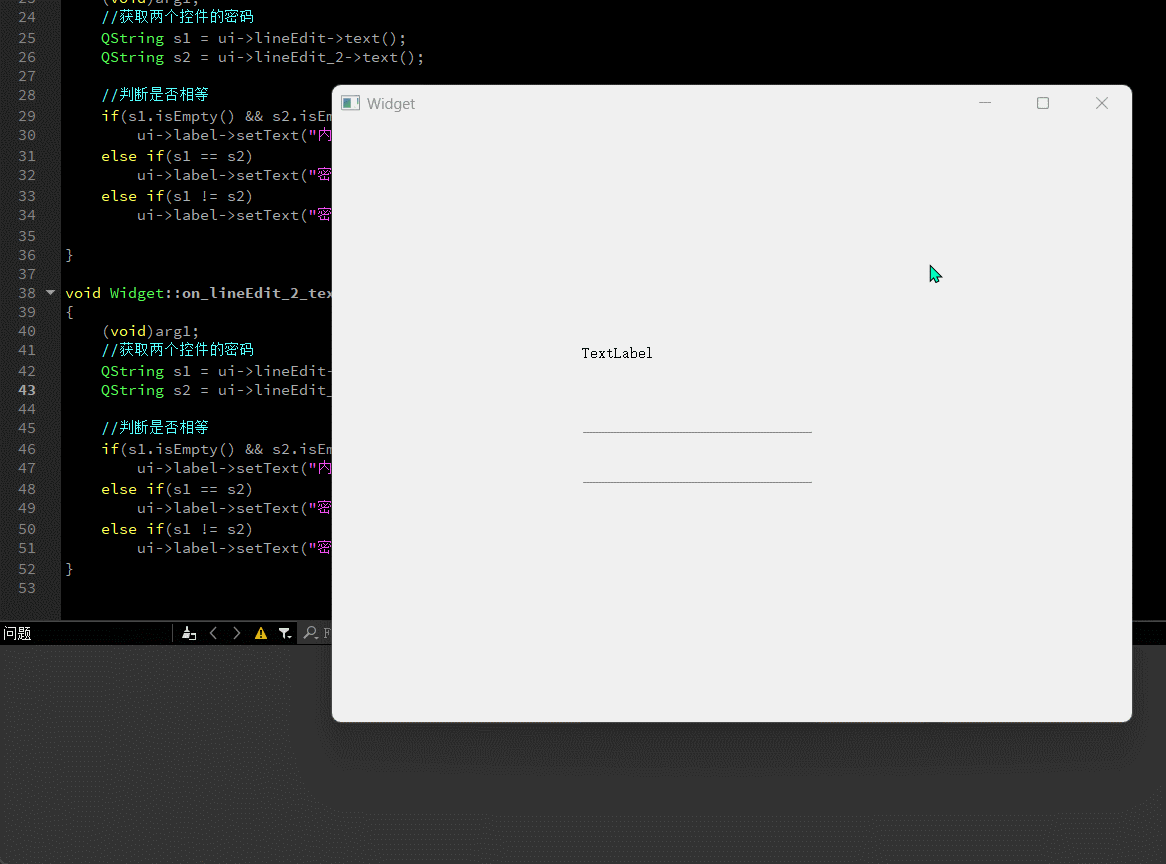Click void Widget::on_lineEdit_2 function header

coord(198,293)
